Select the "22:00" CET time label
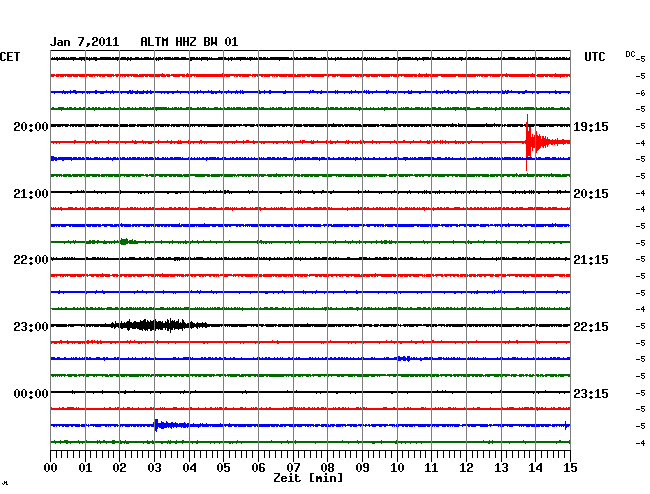 [x=31, y=260]
